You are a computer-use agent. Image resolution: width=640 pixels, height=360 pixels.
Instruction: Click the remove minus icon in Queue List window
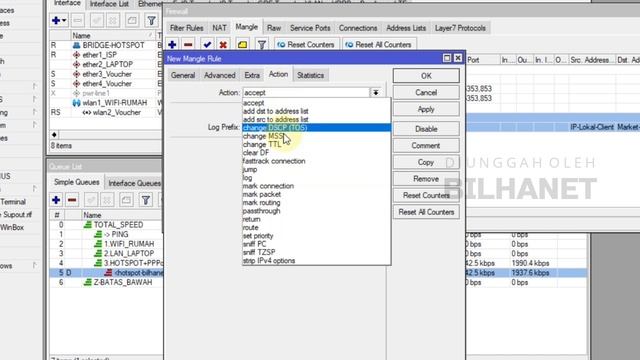pyautogui.click(x=72, y=200)
